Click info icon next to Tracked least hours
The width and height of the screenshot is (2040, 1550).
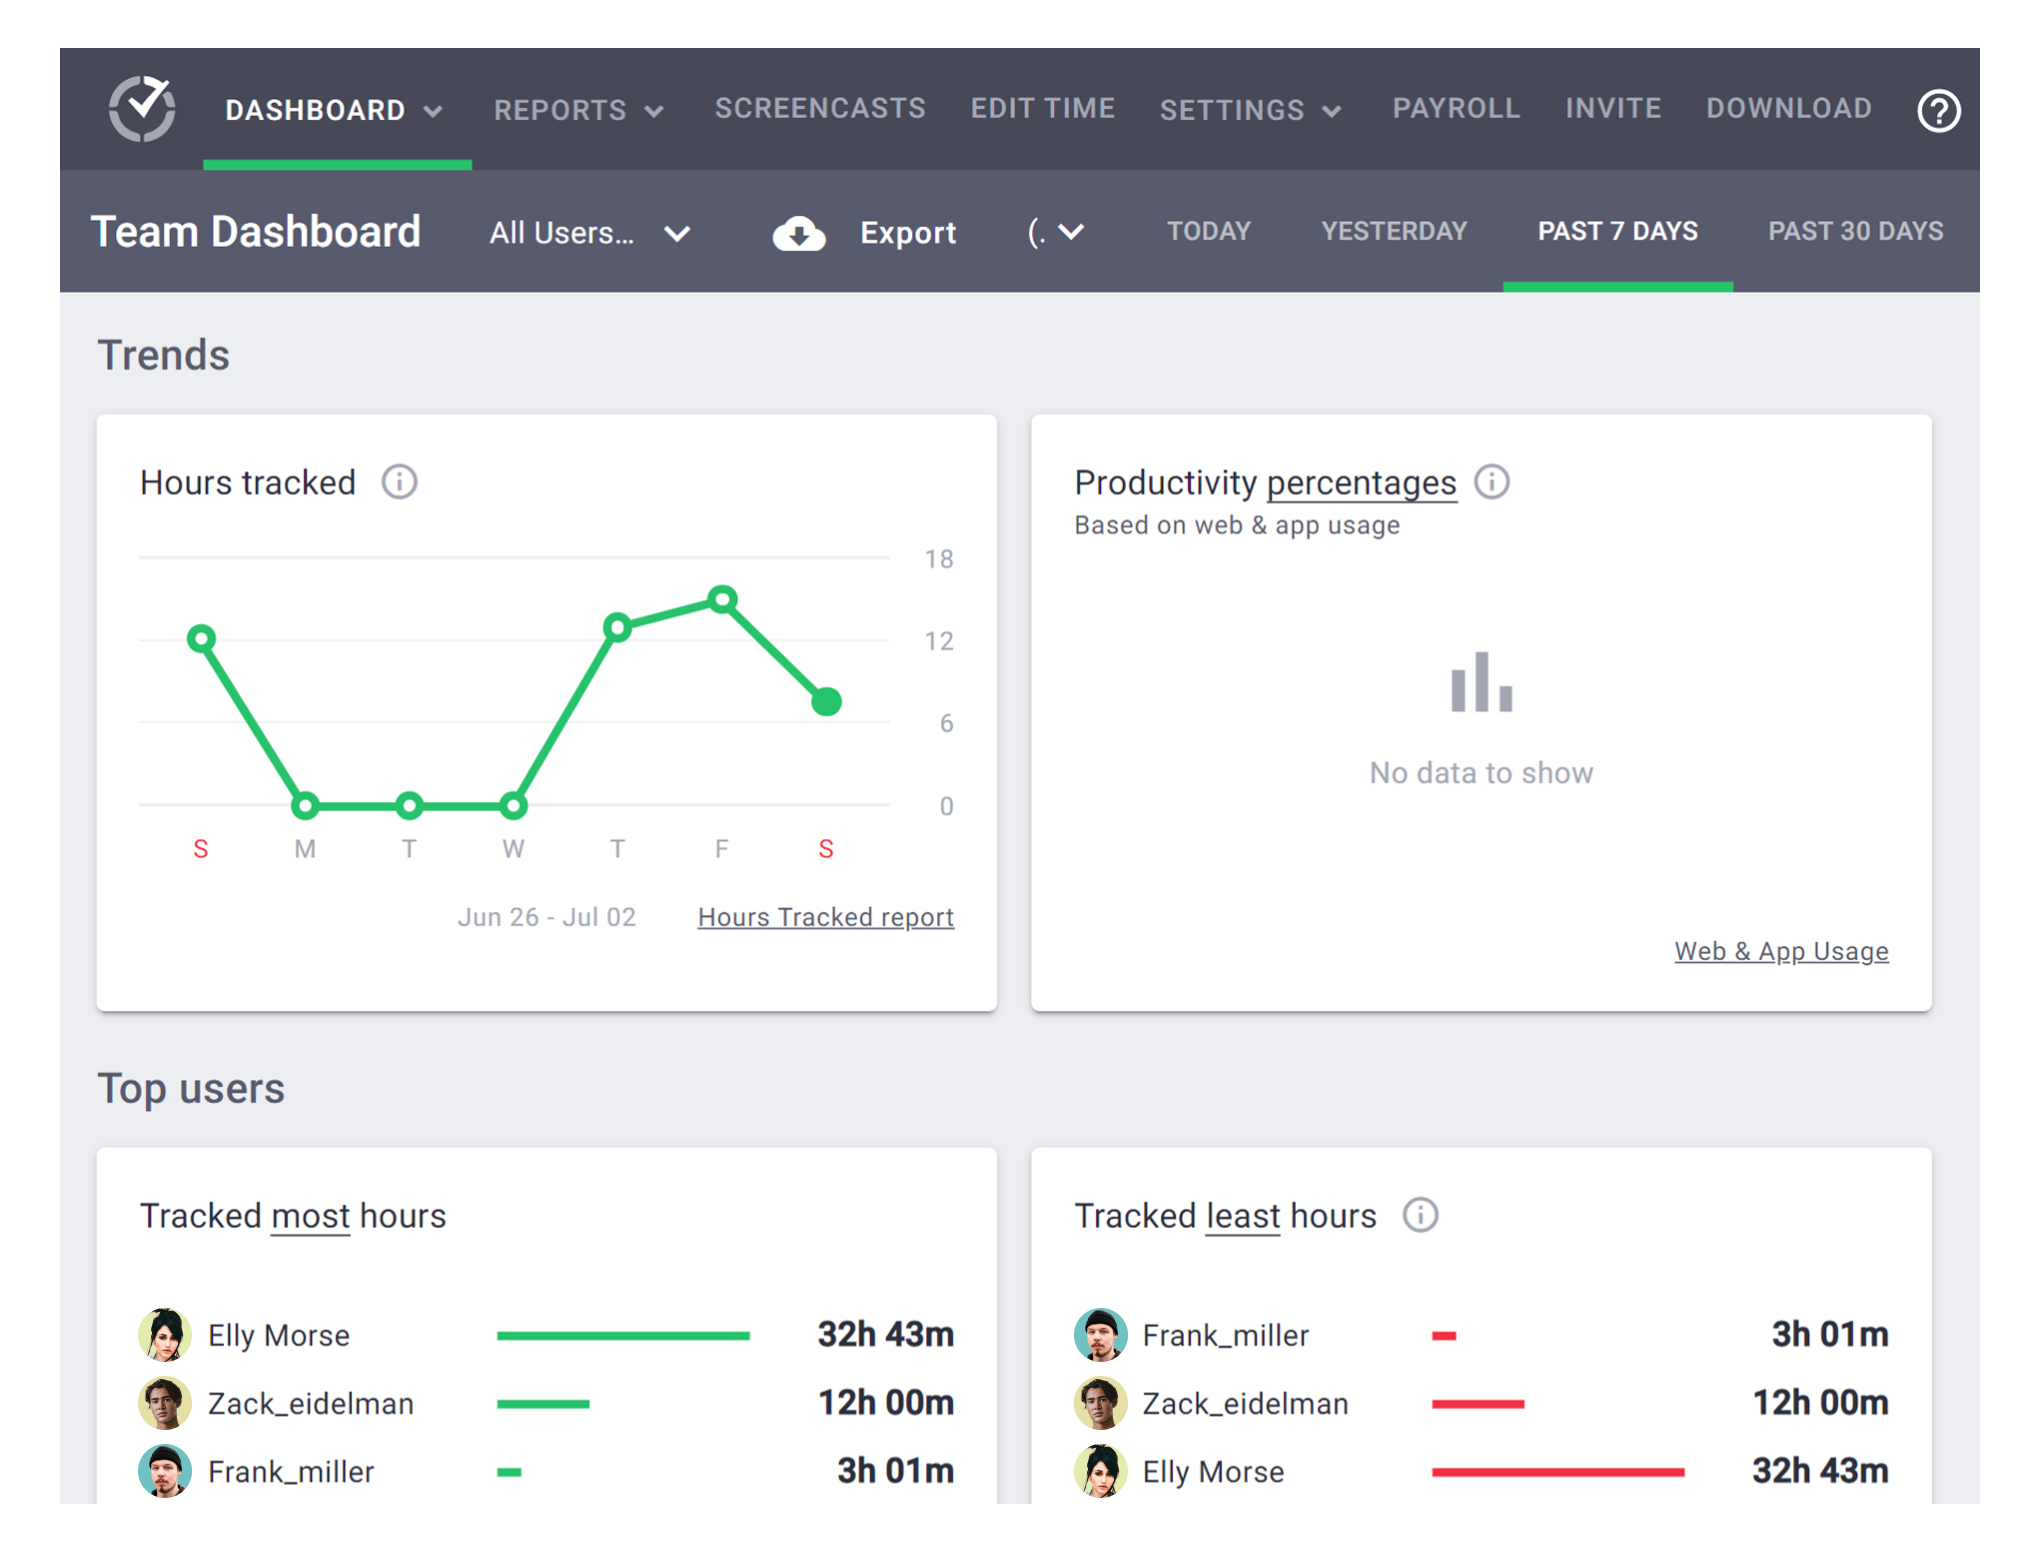(x=1420, y=1215)
